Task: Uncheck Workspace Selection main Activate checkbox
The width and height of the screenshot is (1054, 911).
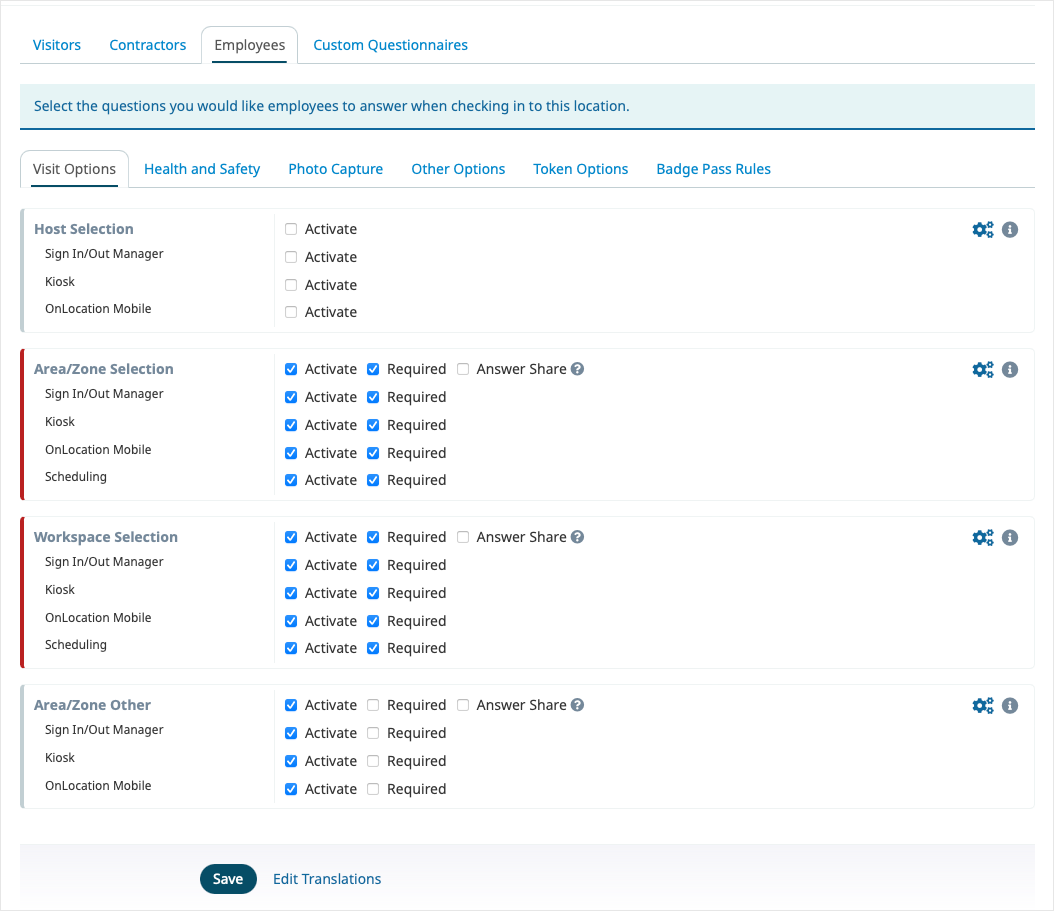Action: click(291, 537)
